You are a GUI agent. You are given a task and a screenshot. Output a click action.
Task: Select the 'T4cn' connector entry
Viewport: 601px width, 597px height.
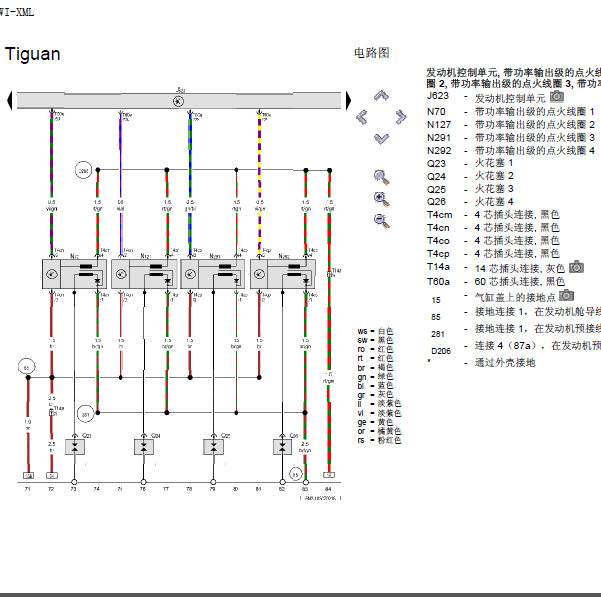[x=493, y=228]
